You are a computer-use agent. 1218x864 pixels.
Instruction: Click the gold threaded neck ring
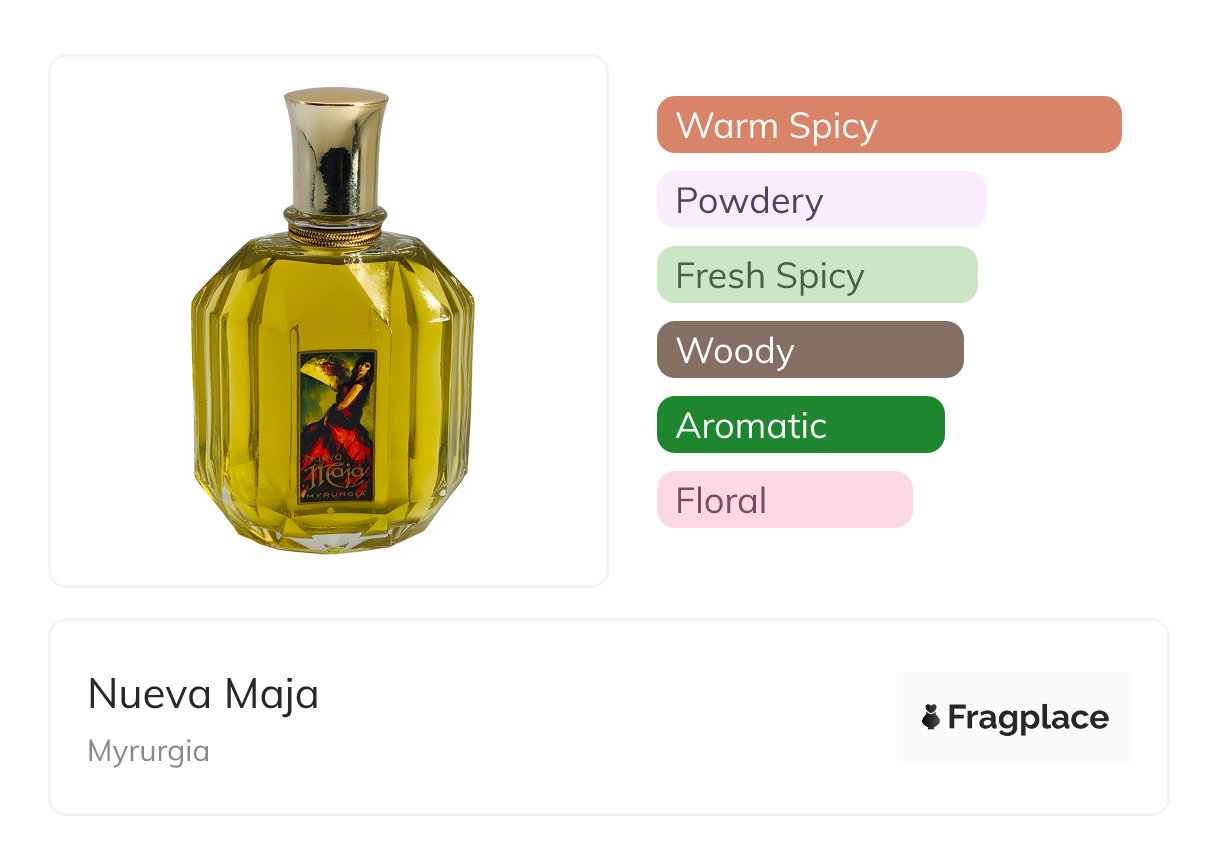click(x=335, y=235)
